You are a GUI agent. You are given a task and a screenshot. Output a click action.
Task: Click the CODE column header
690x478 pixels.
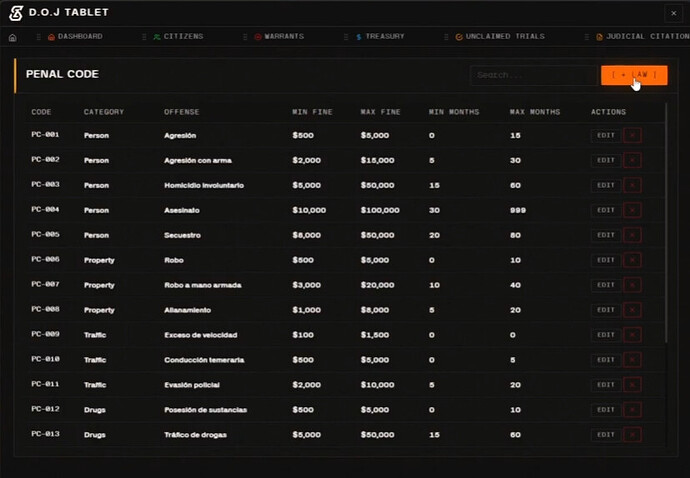point(41,112)
